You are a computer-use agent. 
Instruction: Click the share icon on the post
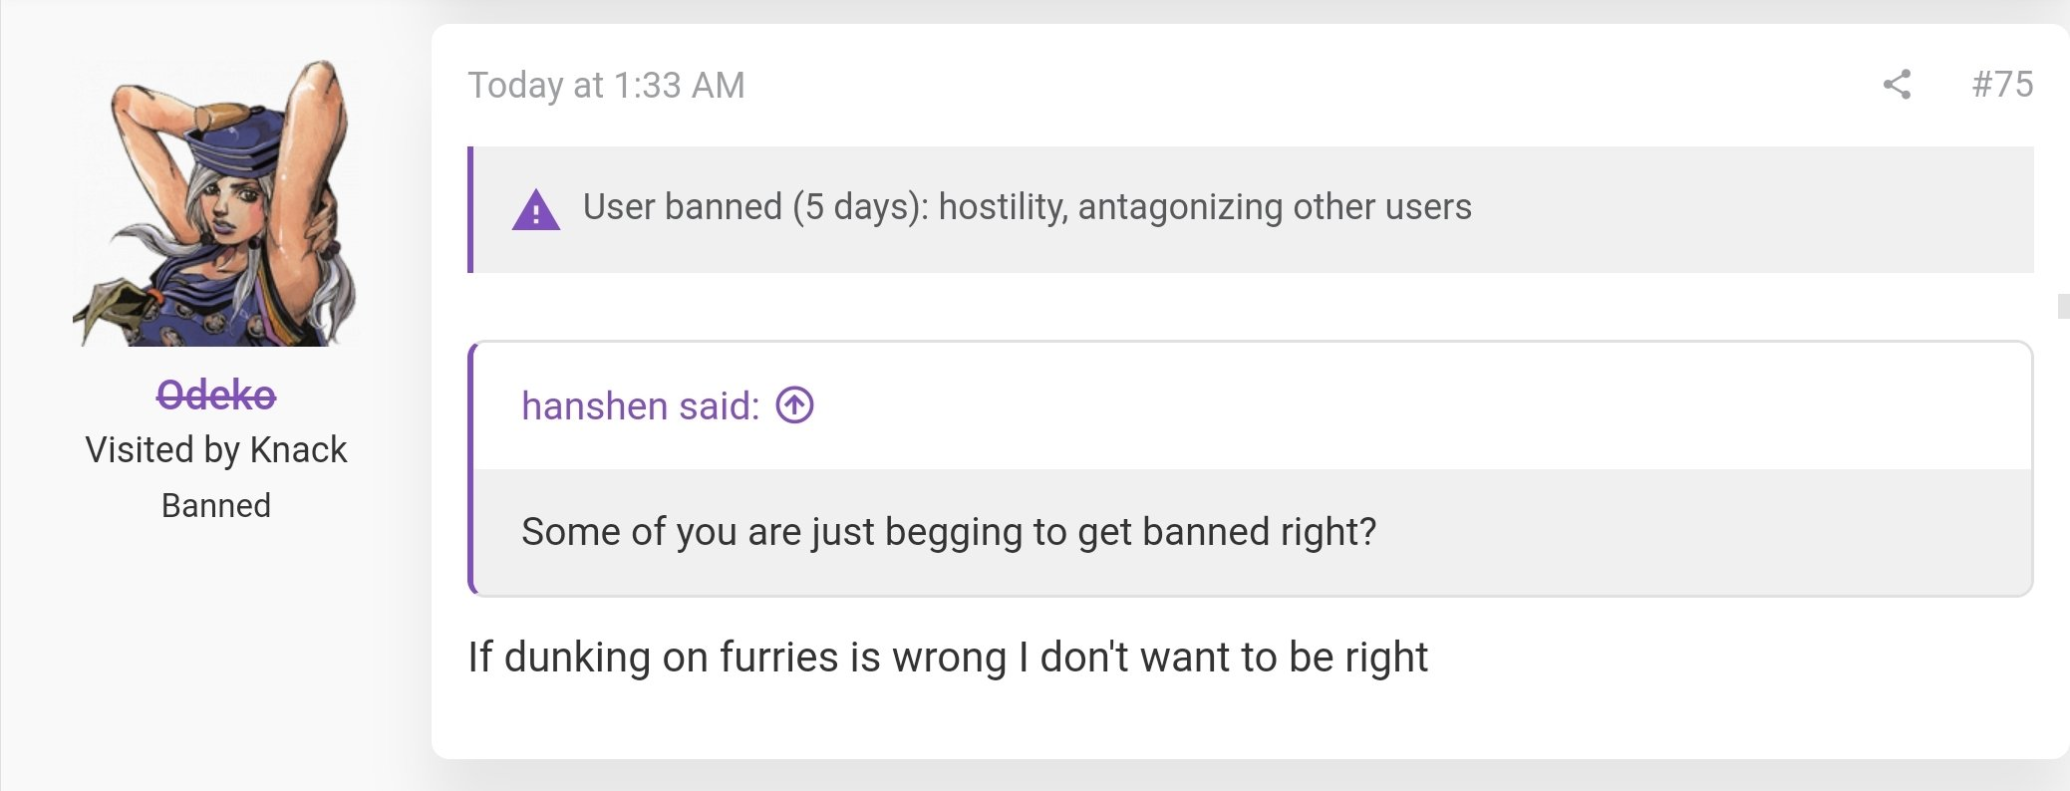[1897, 85]
